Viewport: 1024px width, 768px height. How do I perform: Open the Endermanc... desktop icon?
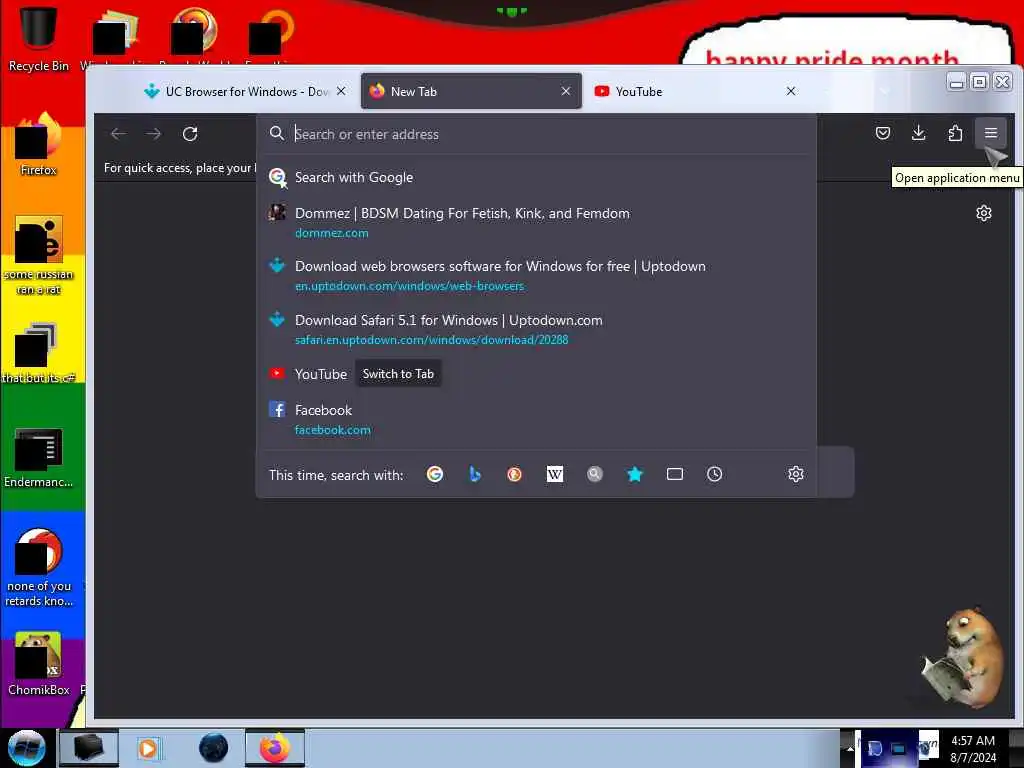(x=39, y=457)
